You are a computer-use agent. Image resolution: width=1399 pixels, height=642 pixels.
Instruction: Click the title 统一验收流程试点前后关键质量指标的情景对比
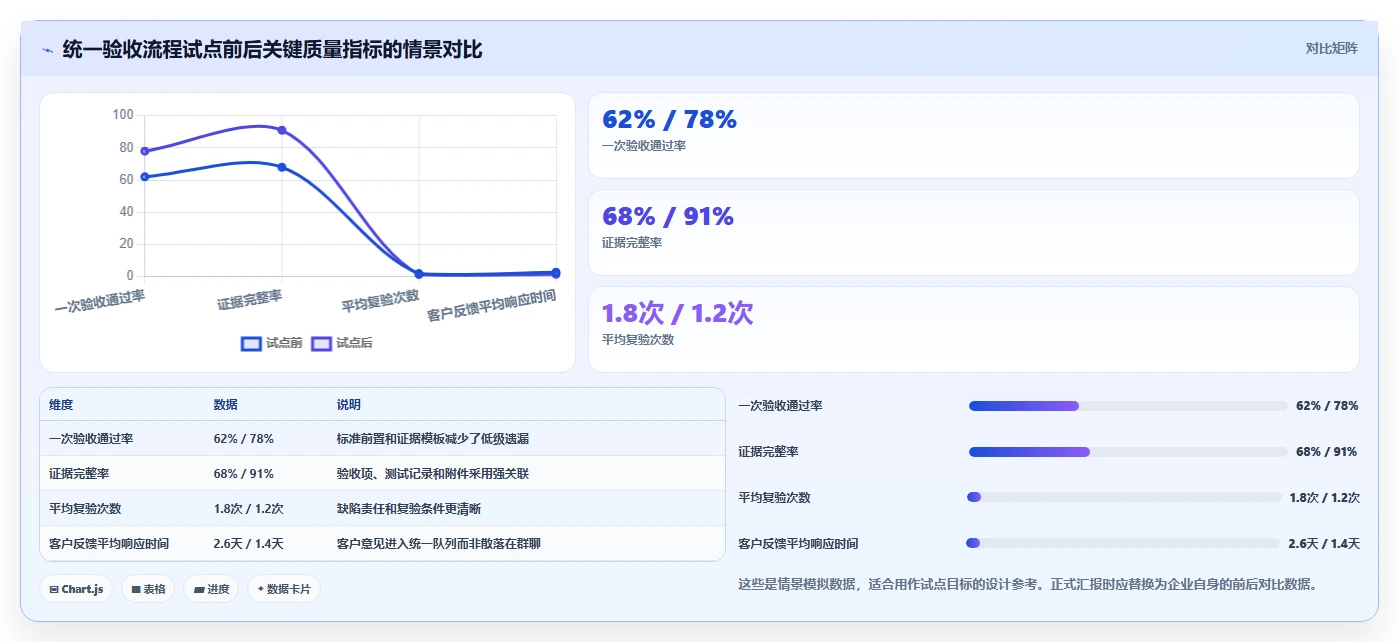(272, 49)
